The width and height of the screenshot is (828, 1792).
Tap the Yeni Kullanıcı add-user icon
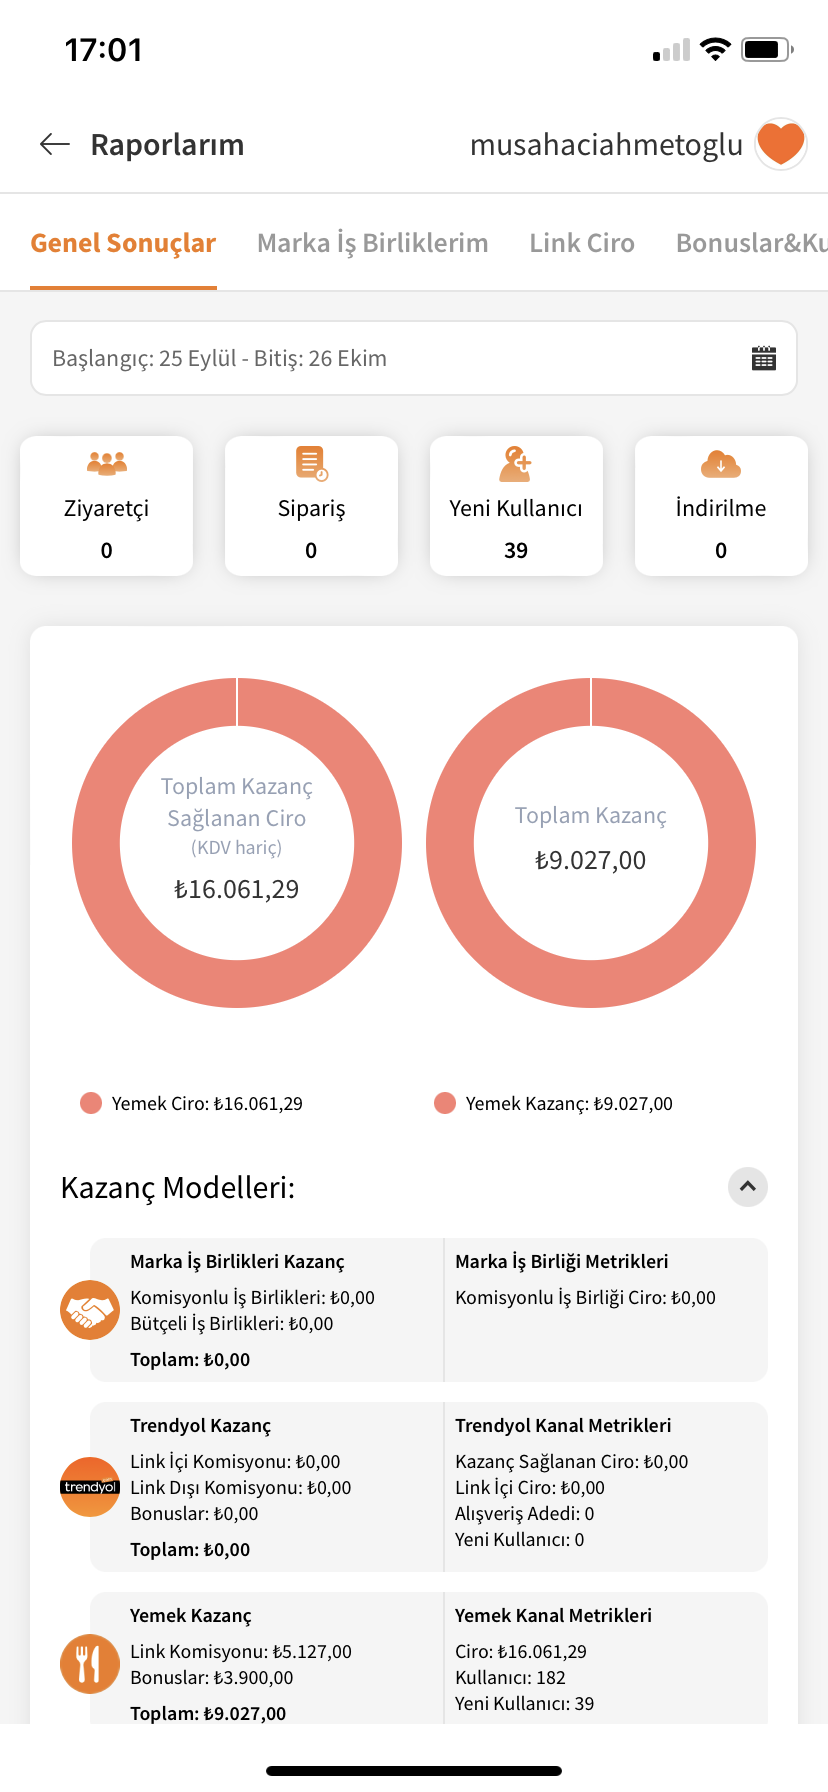click(x=516, y=464)
